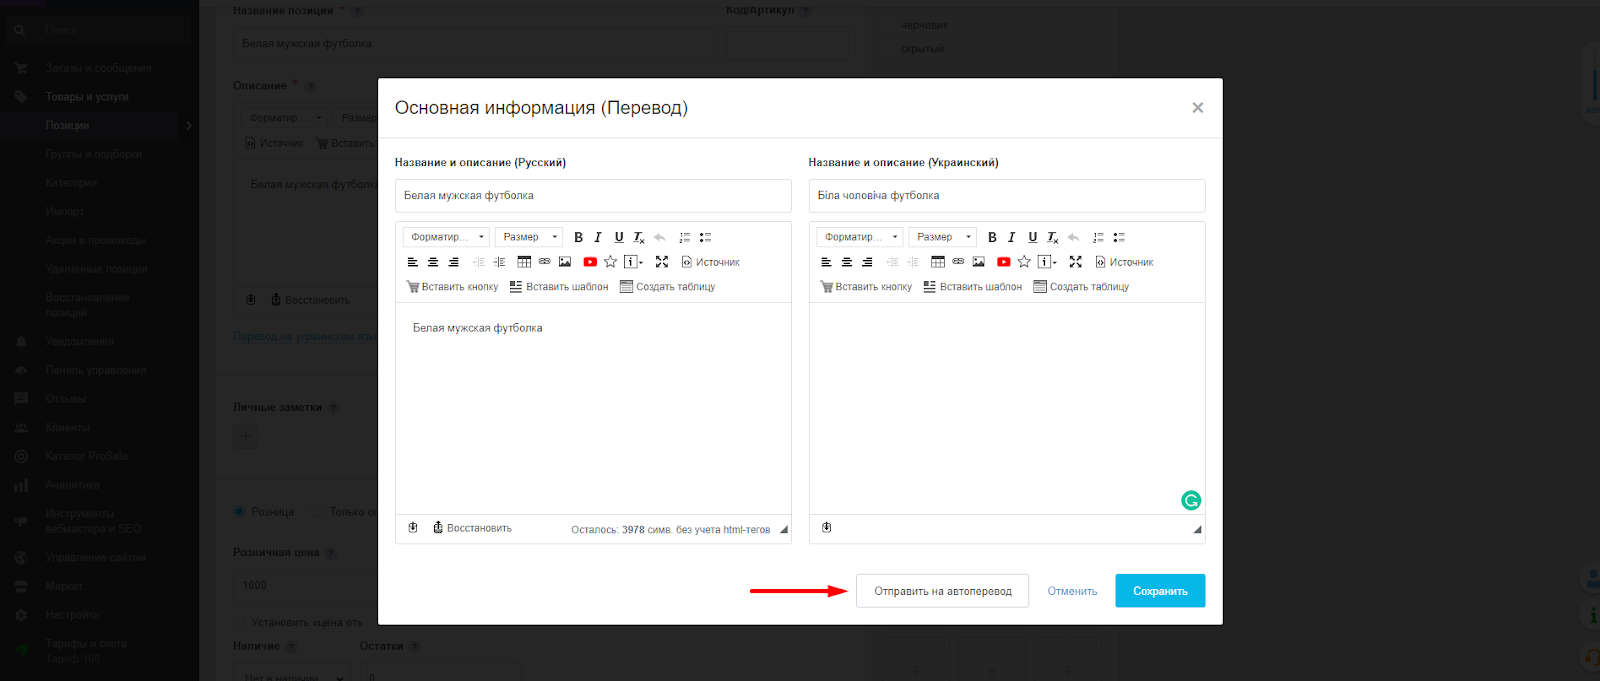Align text right in the Russian editor
Viewport: 1600px width, 681px height.
point(453,262)
